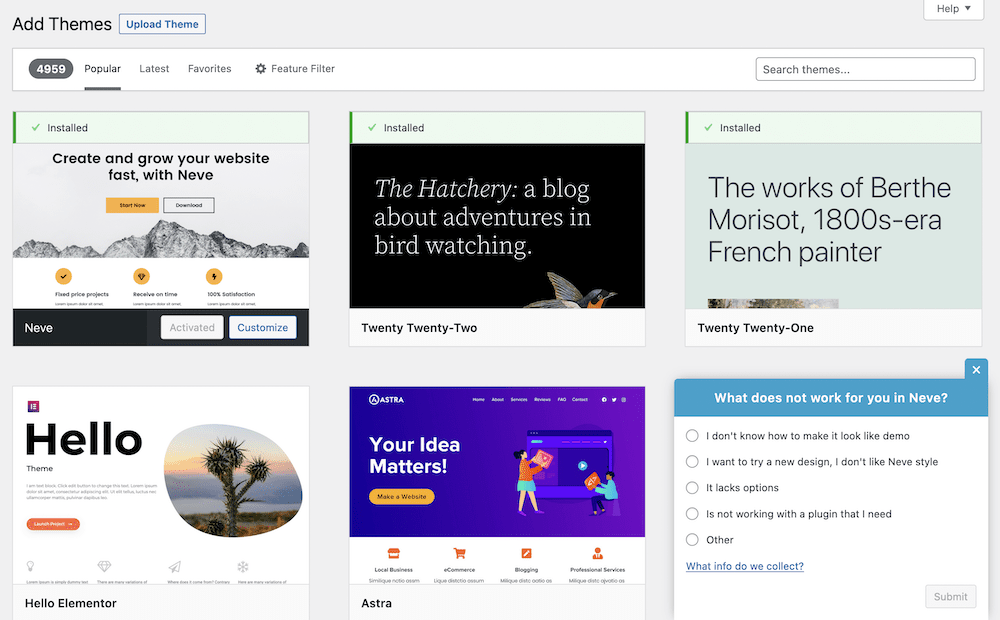Select "Is not working with a plugin" reason
The height and width of the screenshot is (620, 1000).
692,513
